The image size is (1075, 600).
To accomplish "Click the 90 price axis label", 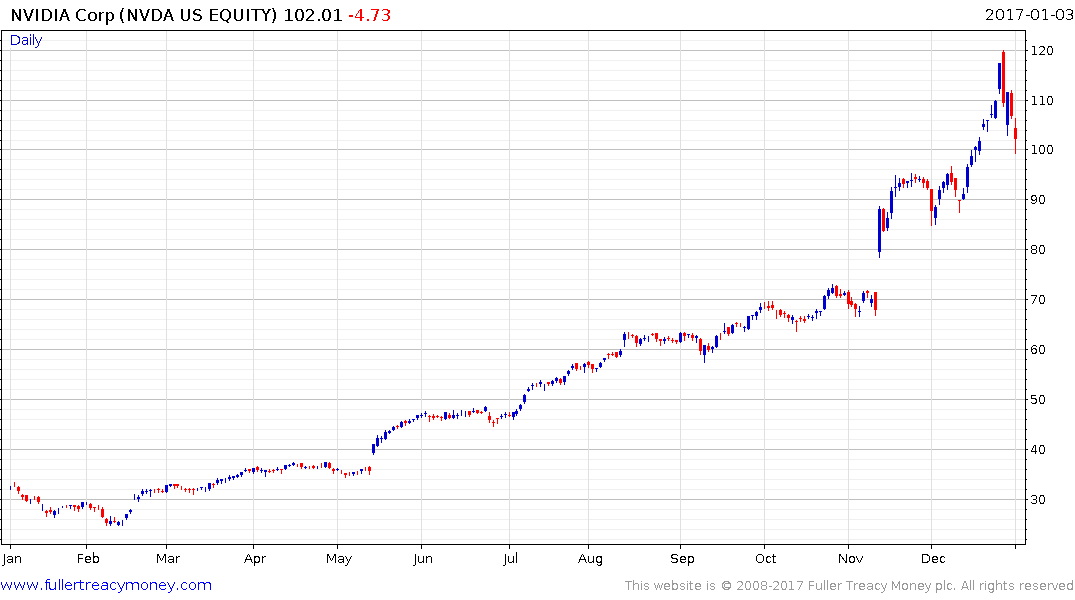I will pyautogui.click(x=1038, y=200).
